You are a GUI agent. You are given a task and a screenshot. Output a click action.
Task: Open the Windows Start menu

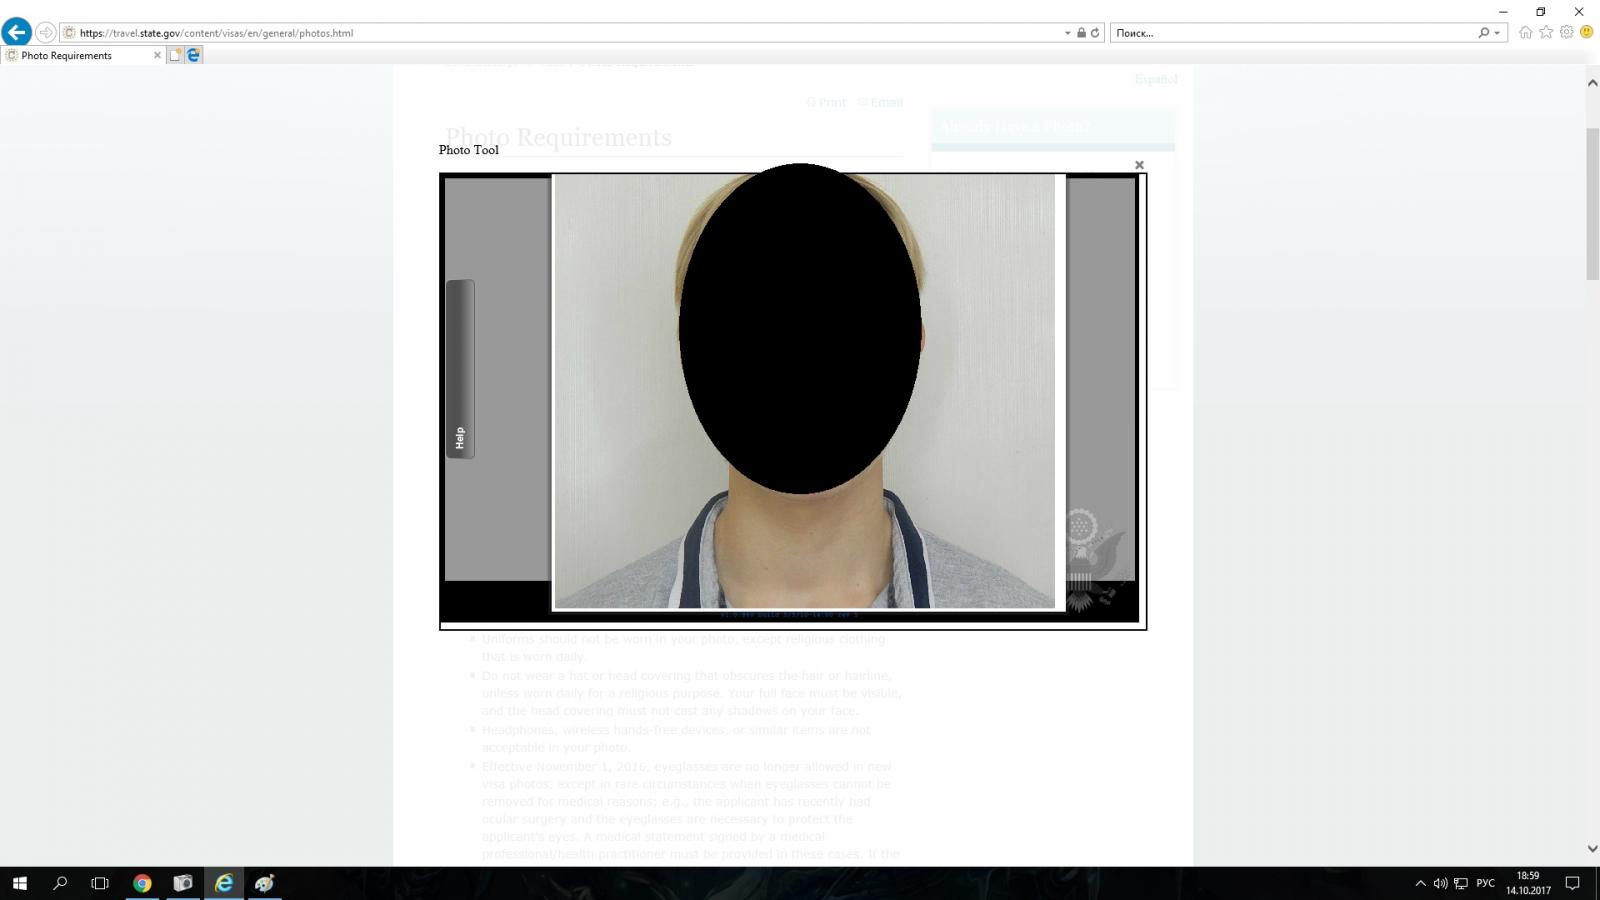[19, 883]
